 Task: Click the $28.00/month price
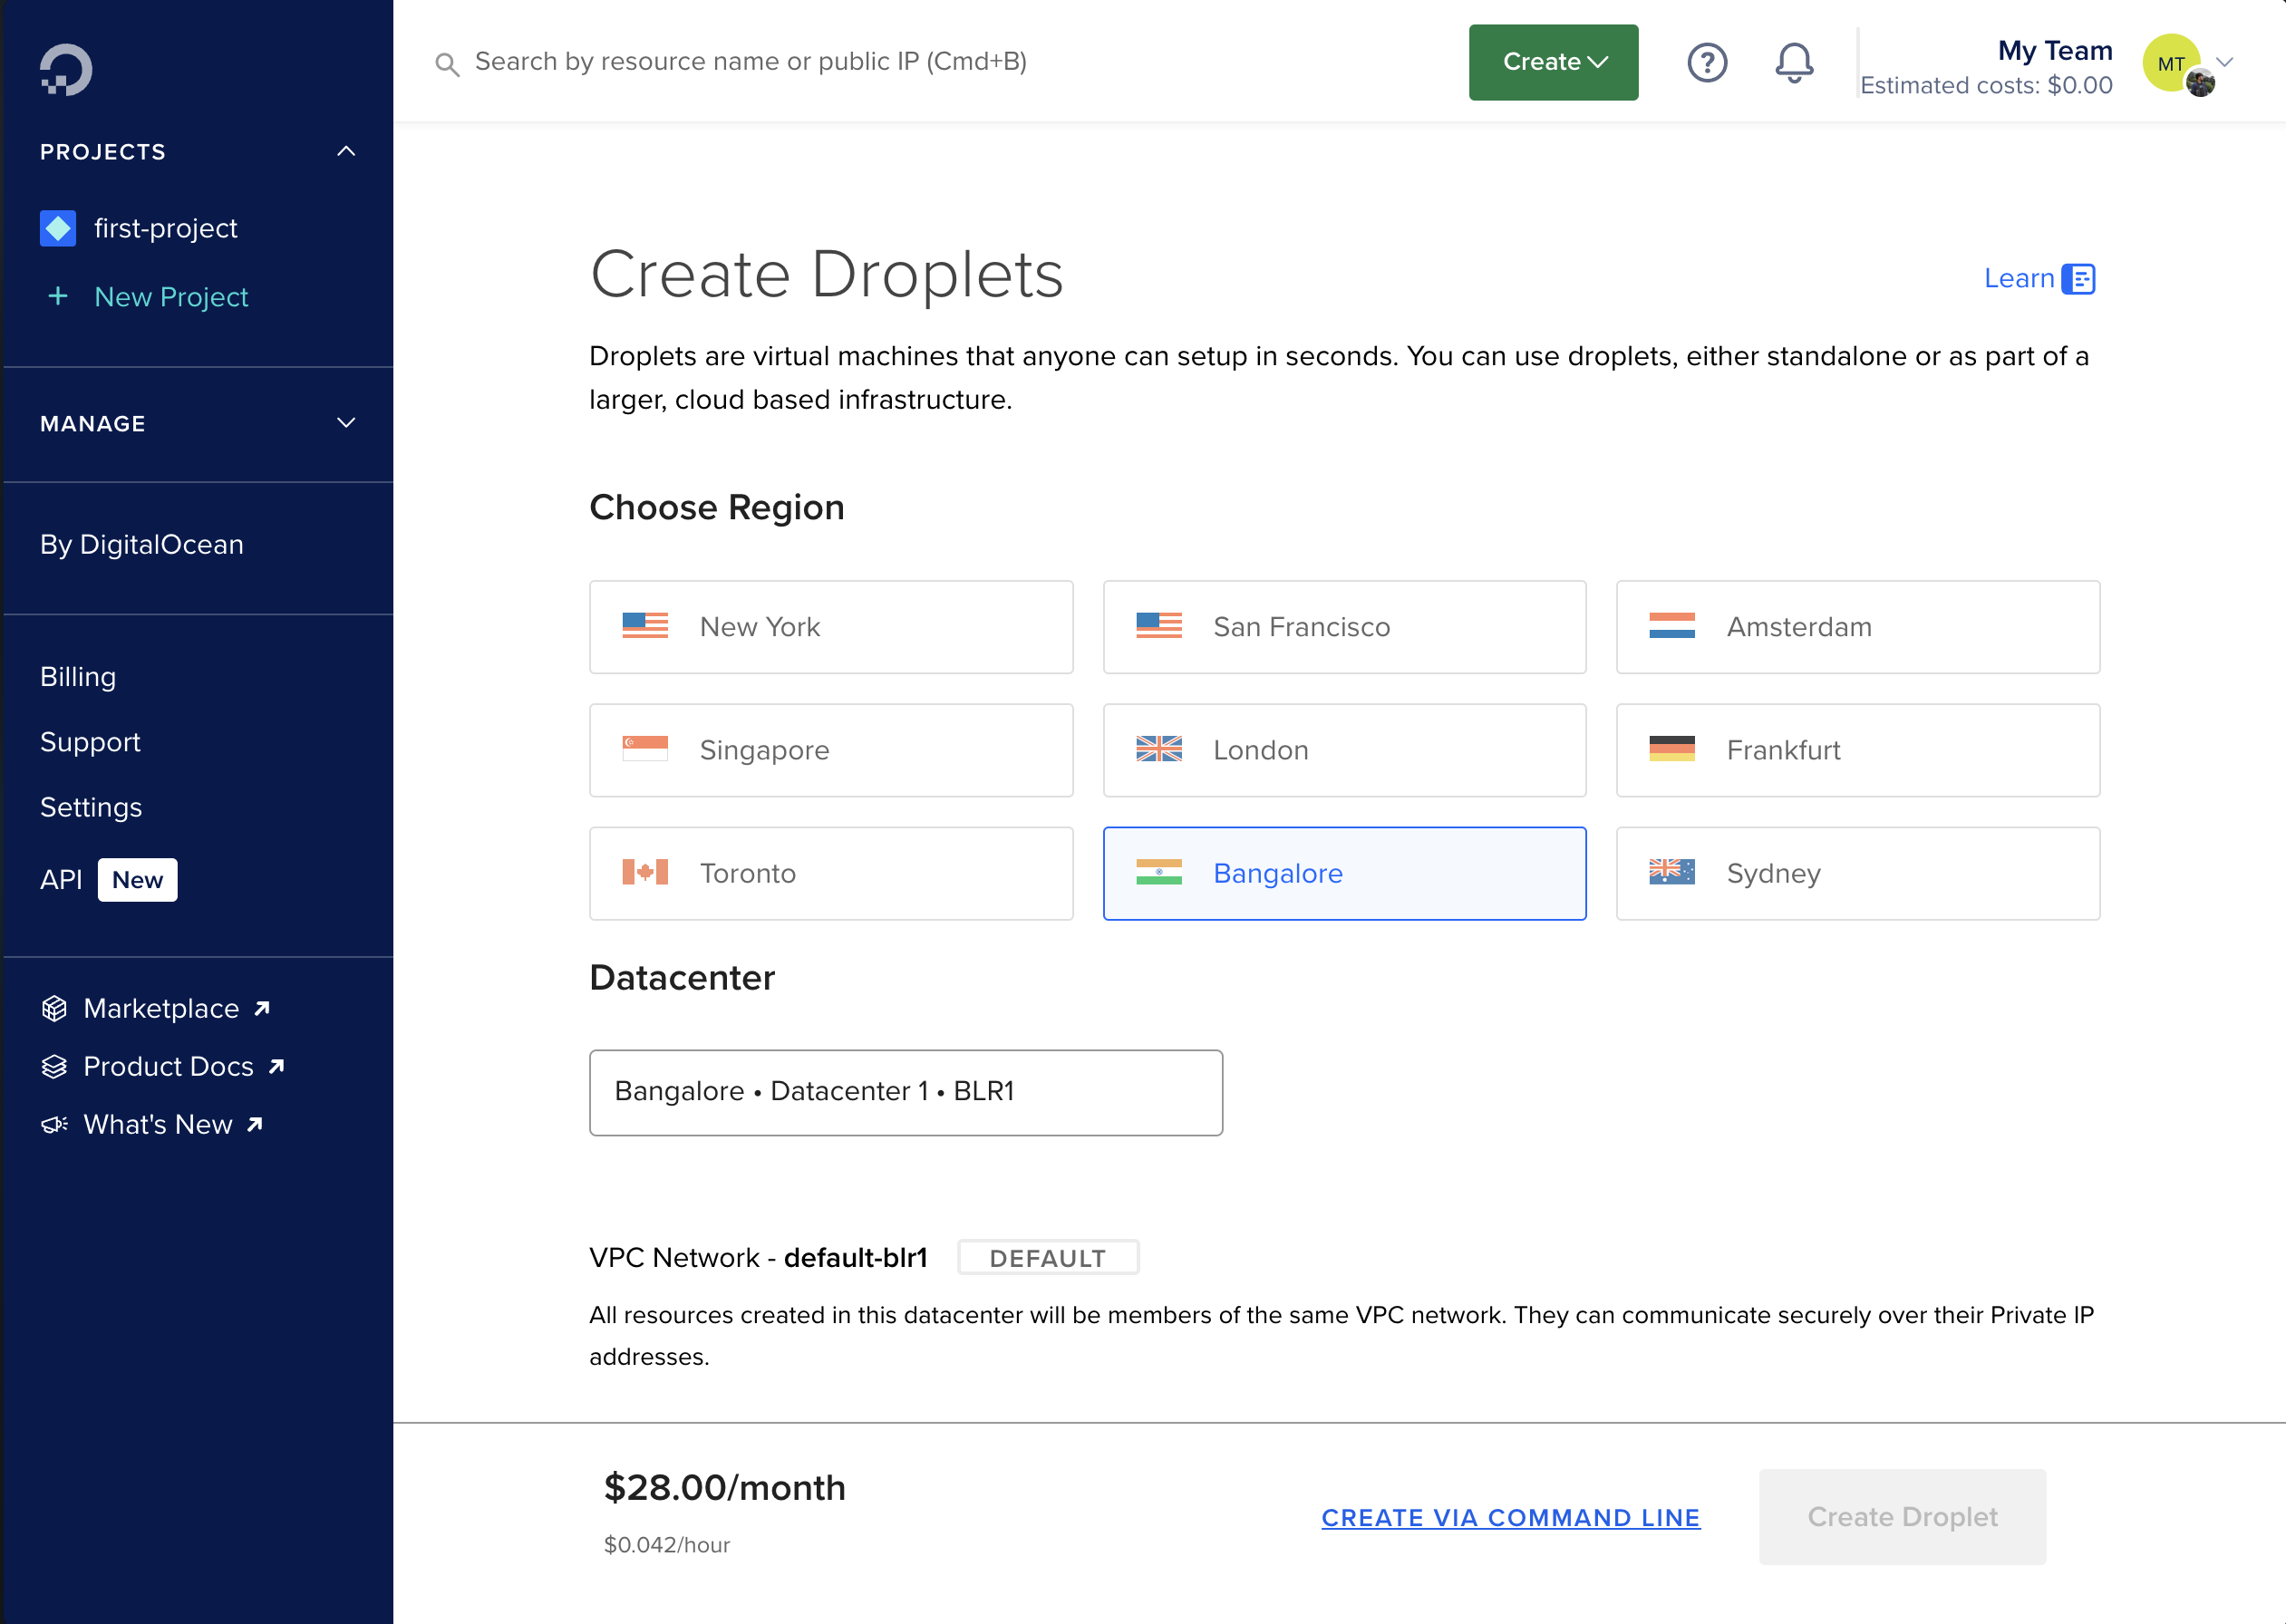click(724, 1487)
